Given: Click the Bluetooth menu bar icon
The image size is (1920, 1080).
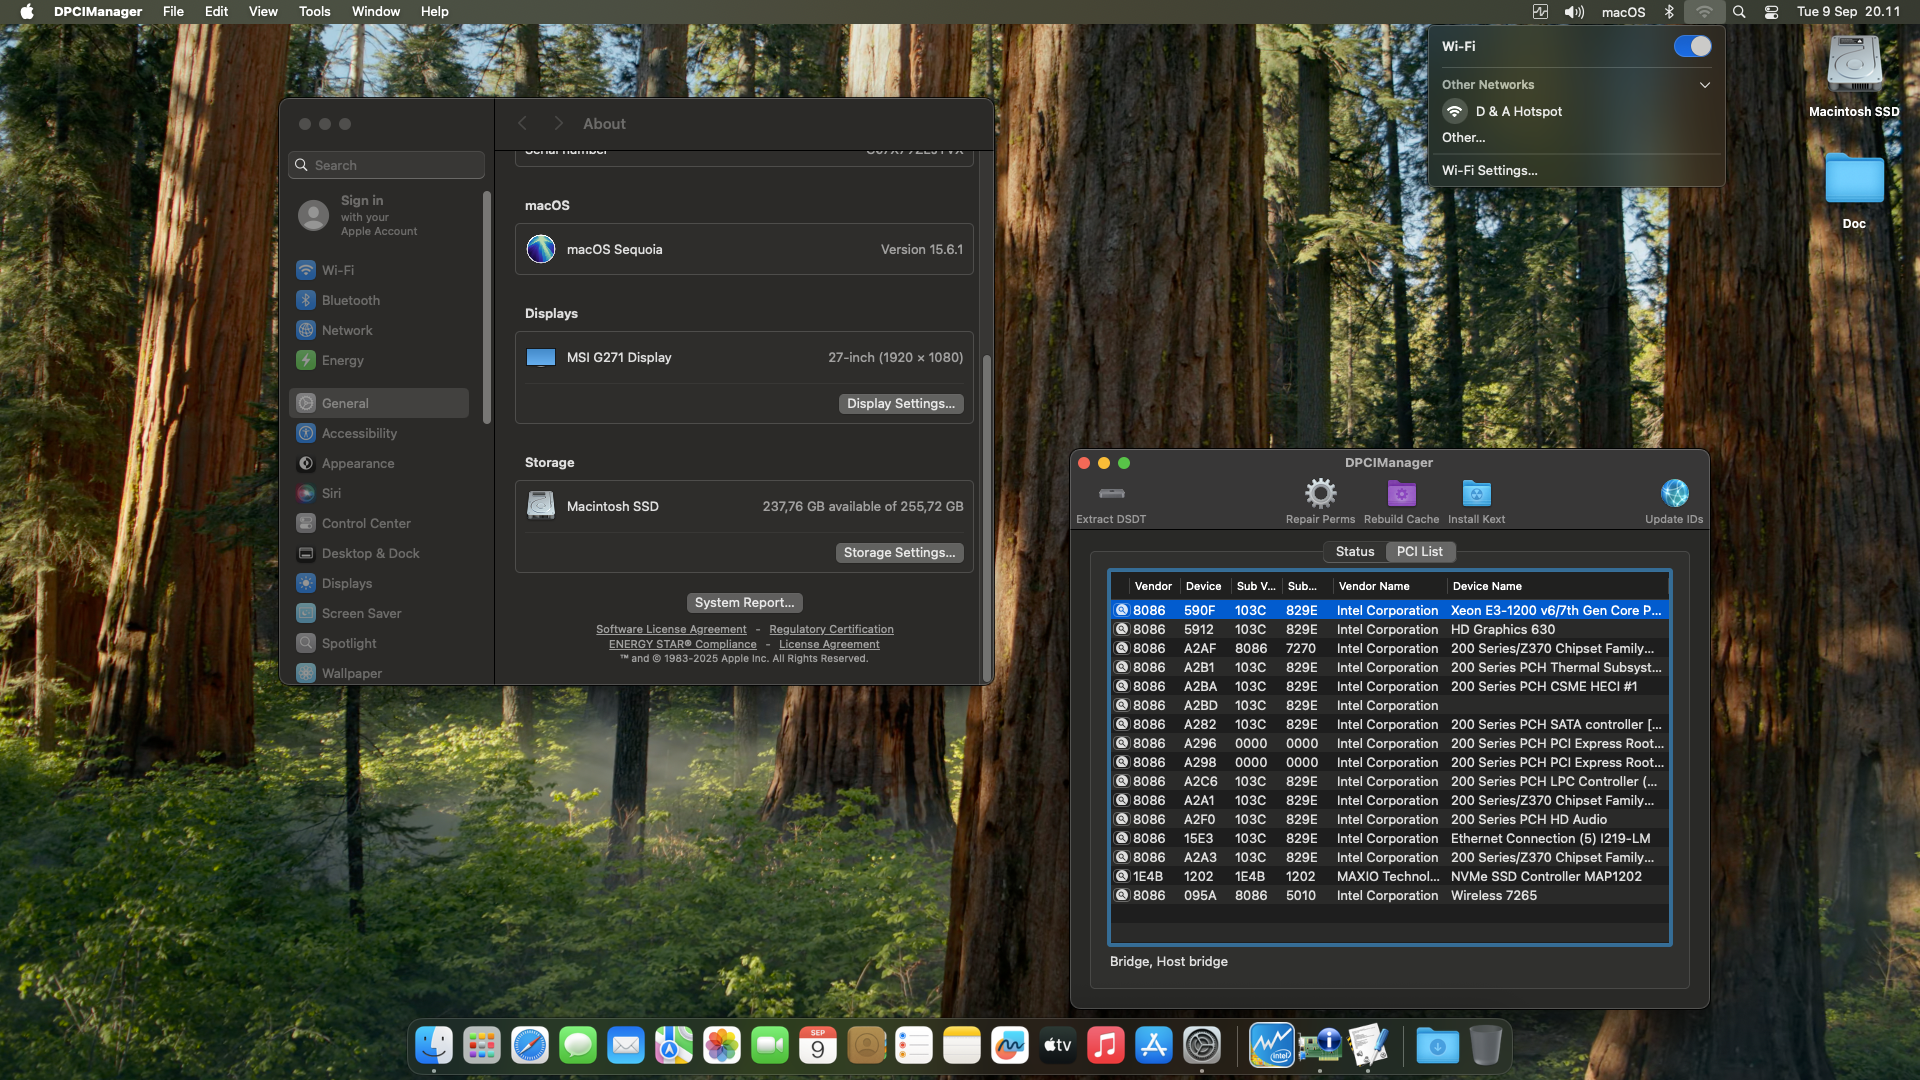Looking at the screenshot, I should click(x=1669, y=12).
